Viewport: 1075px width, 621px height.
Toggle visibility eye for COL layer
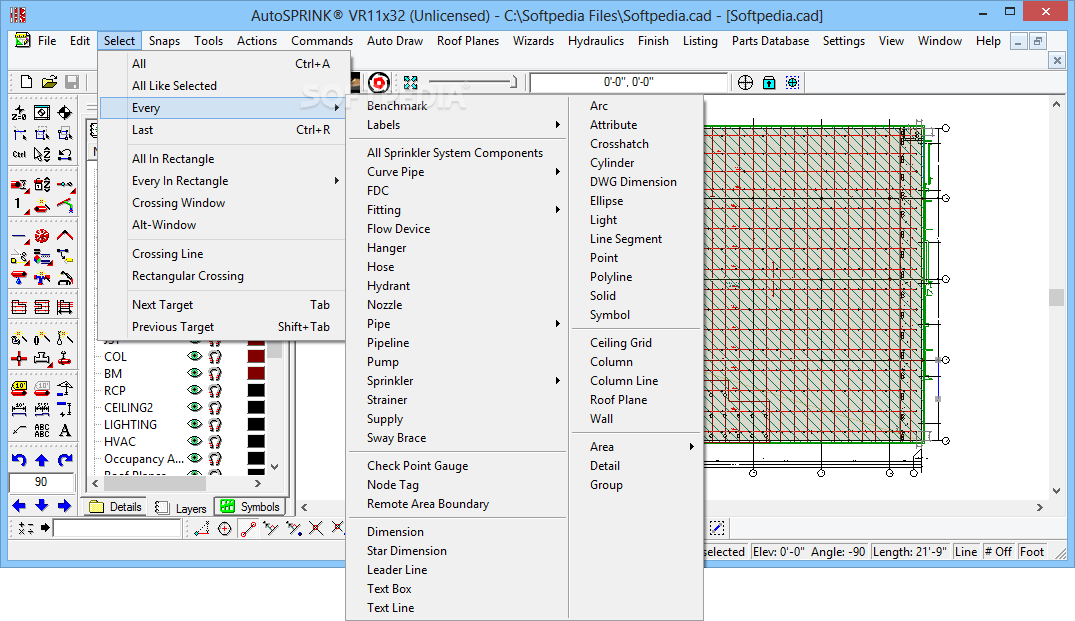coord(195,356)
